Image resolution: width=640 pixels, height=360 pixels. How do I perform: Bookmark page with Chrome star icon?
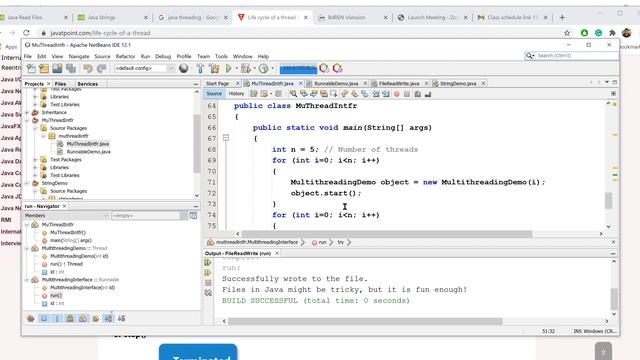click(567, 33)
